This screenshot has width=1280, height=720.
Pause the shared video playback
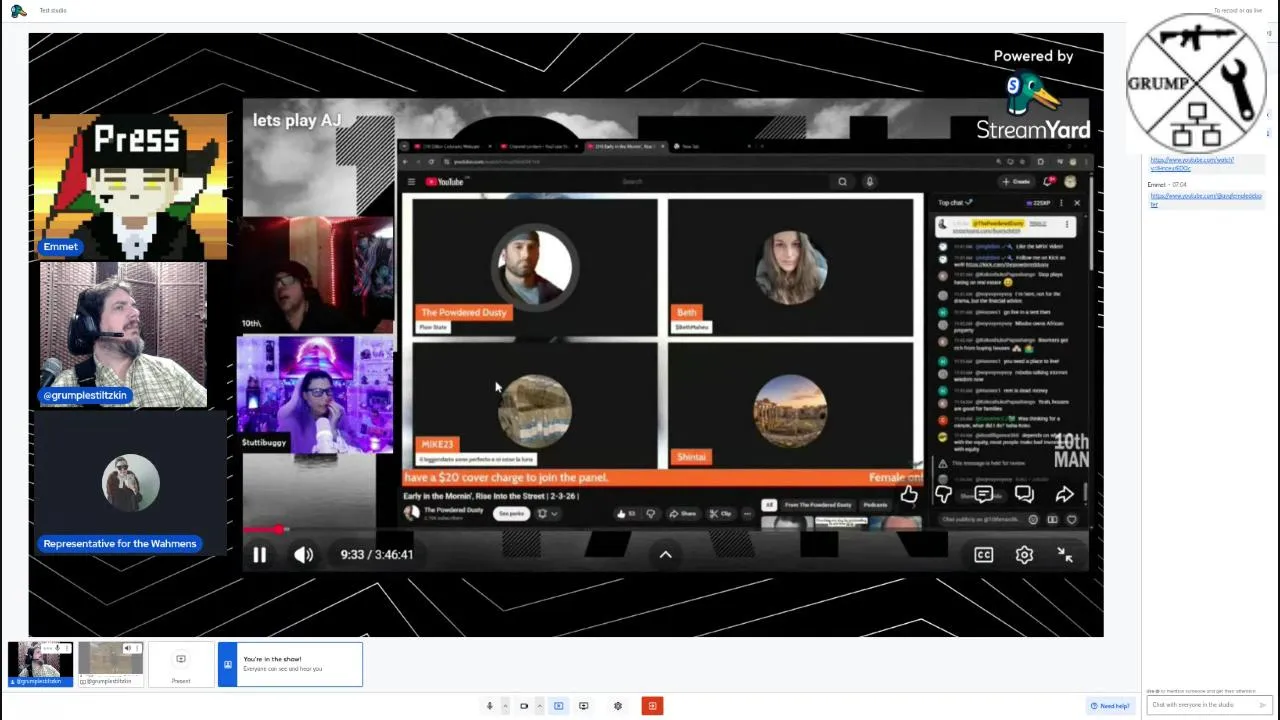(259, 555)
